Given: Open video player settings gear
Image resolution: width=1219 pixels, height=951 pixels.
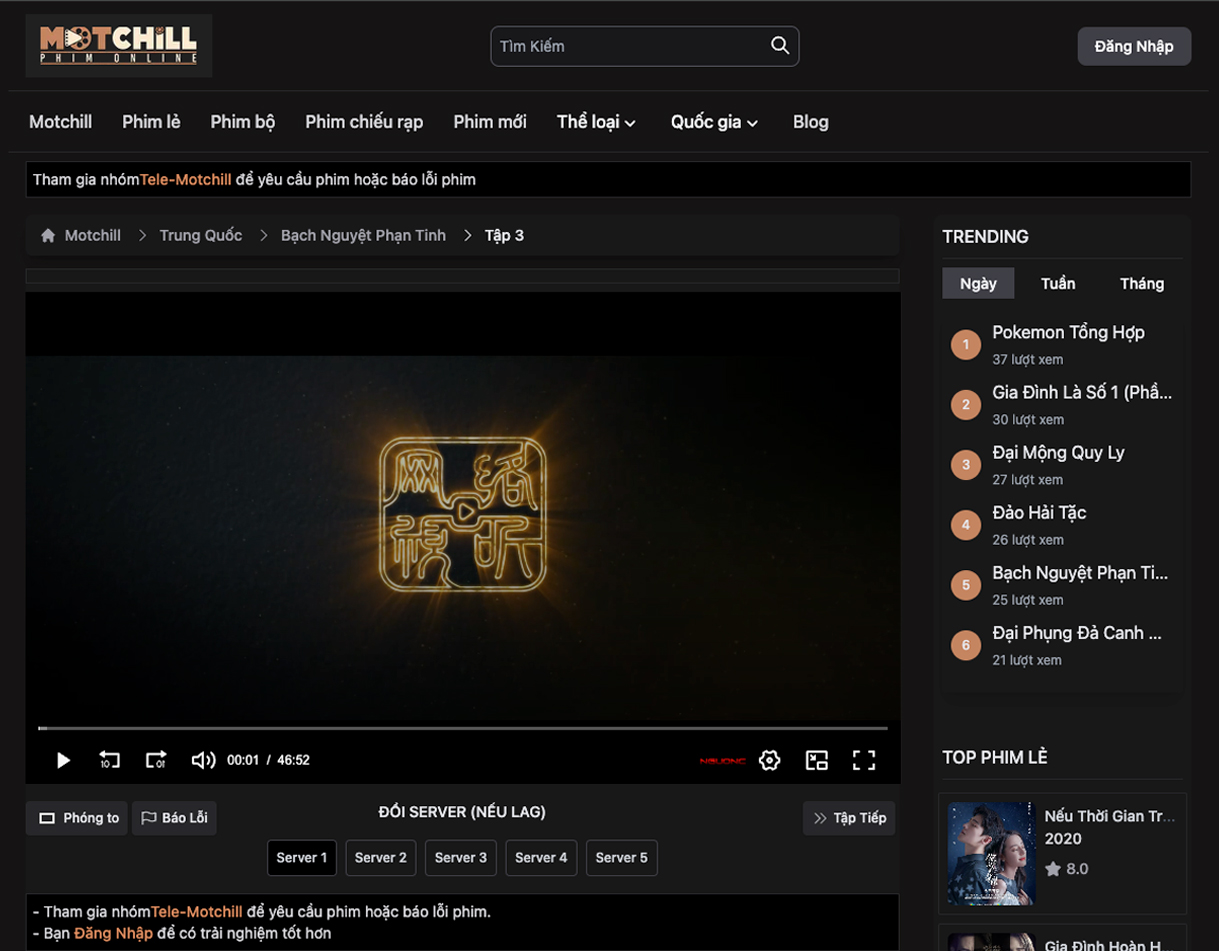Looking at the screenshot, I should point(769,760).
